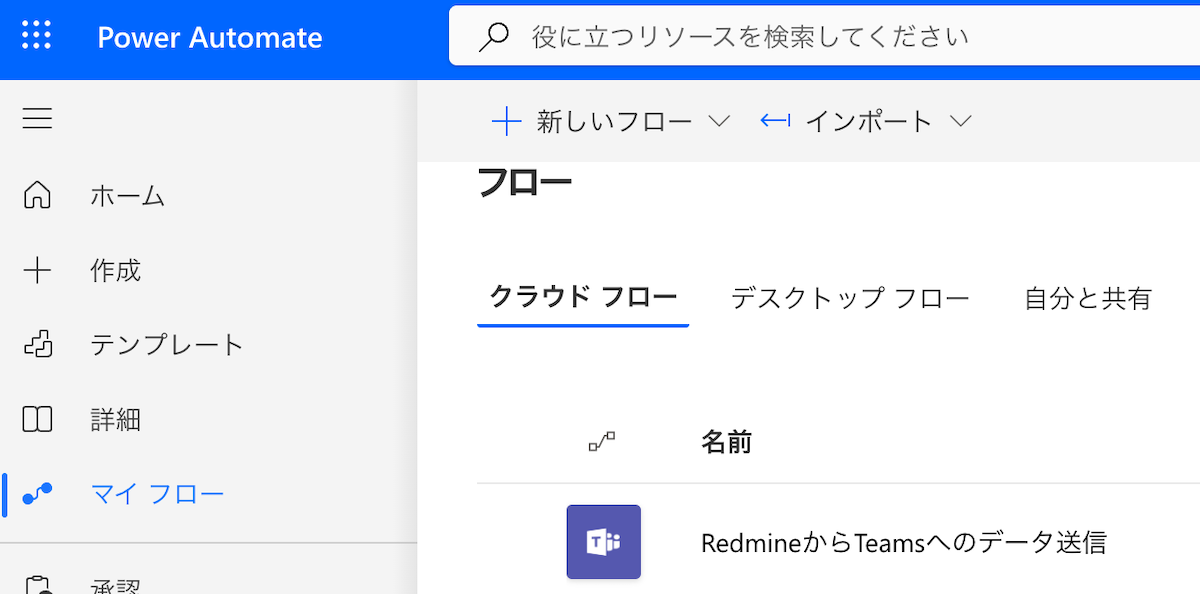
Task: Click the Teams icon of Redmine flow
Action: 604,542
